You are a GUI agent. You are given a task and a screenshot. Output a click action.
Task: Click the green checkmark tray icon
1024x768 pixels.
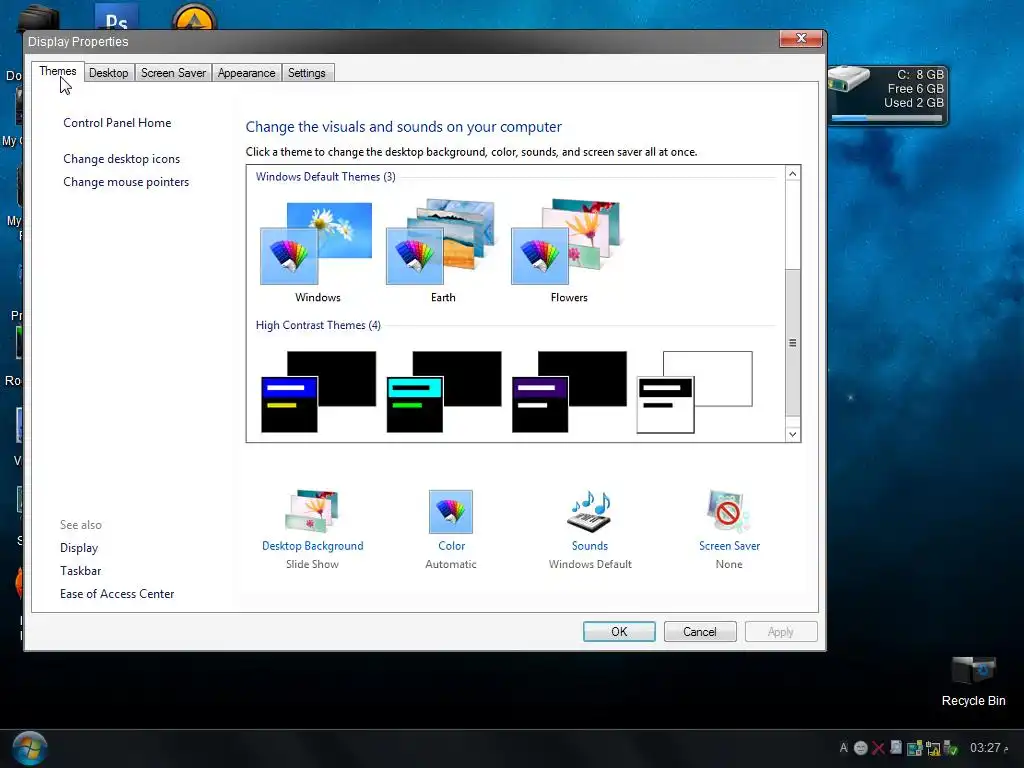click(x=950, y=748)
